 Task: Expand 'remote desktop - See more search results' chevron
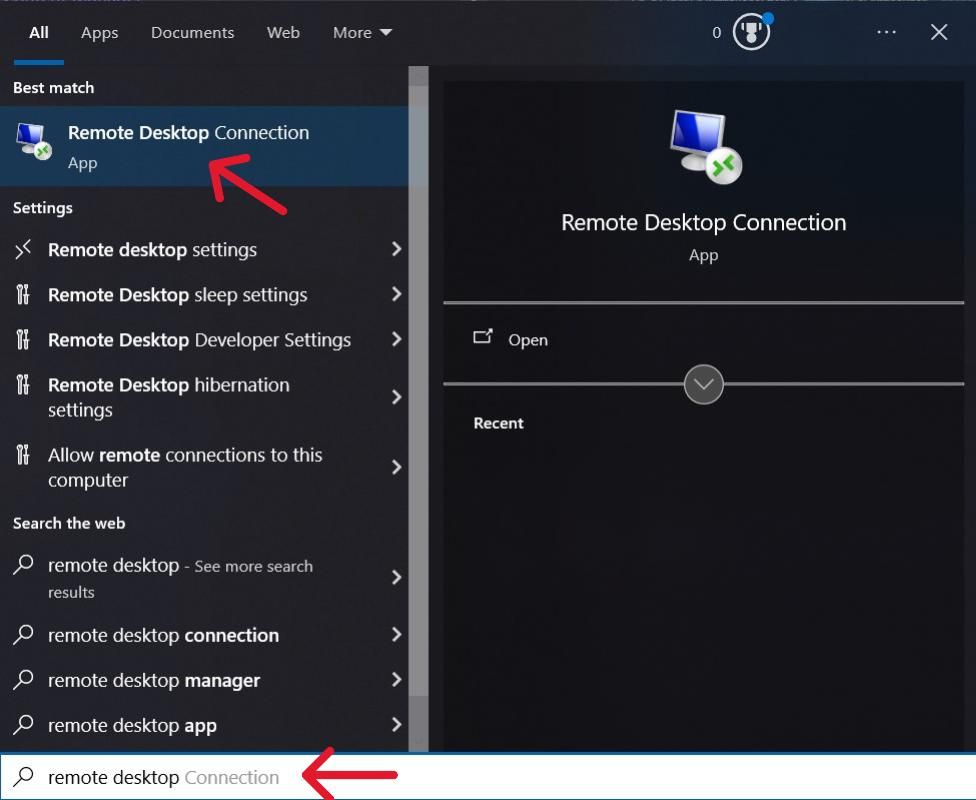[396, 577]
